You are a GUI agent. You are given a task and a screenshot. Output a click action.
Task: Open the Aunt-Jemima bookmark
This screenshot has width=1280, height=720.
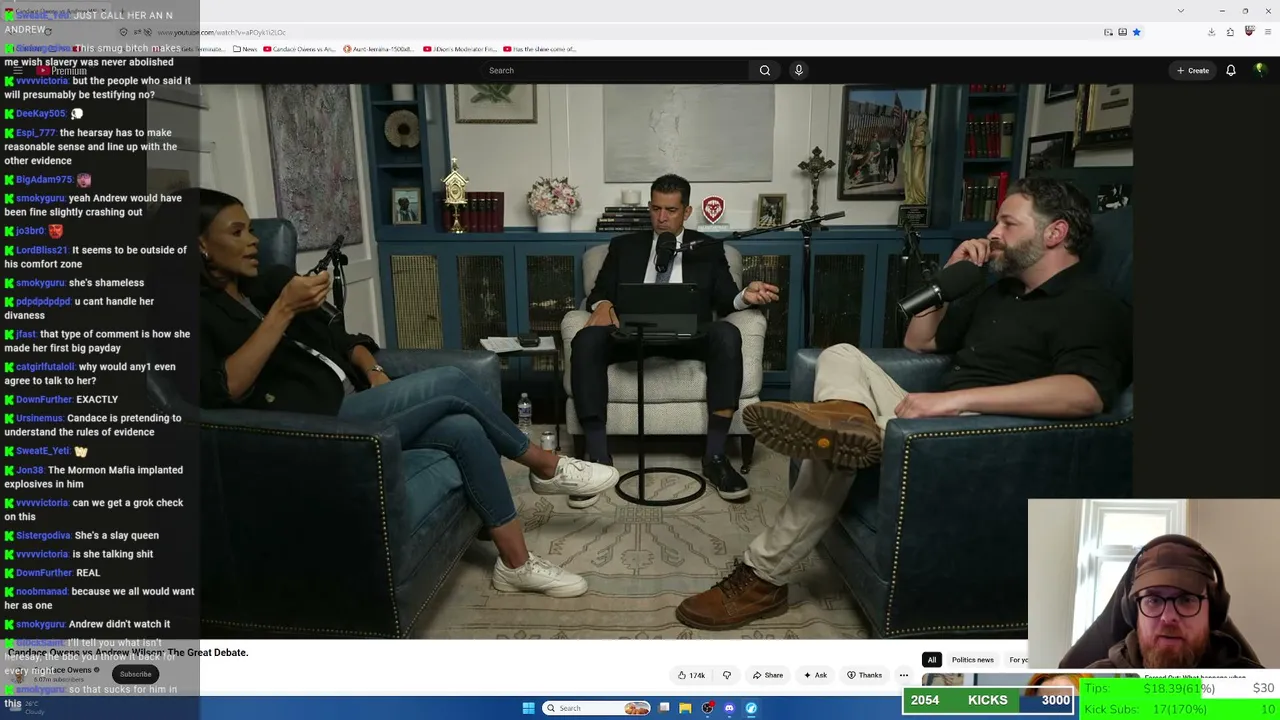coord(379,49)
